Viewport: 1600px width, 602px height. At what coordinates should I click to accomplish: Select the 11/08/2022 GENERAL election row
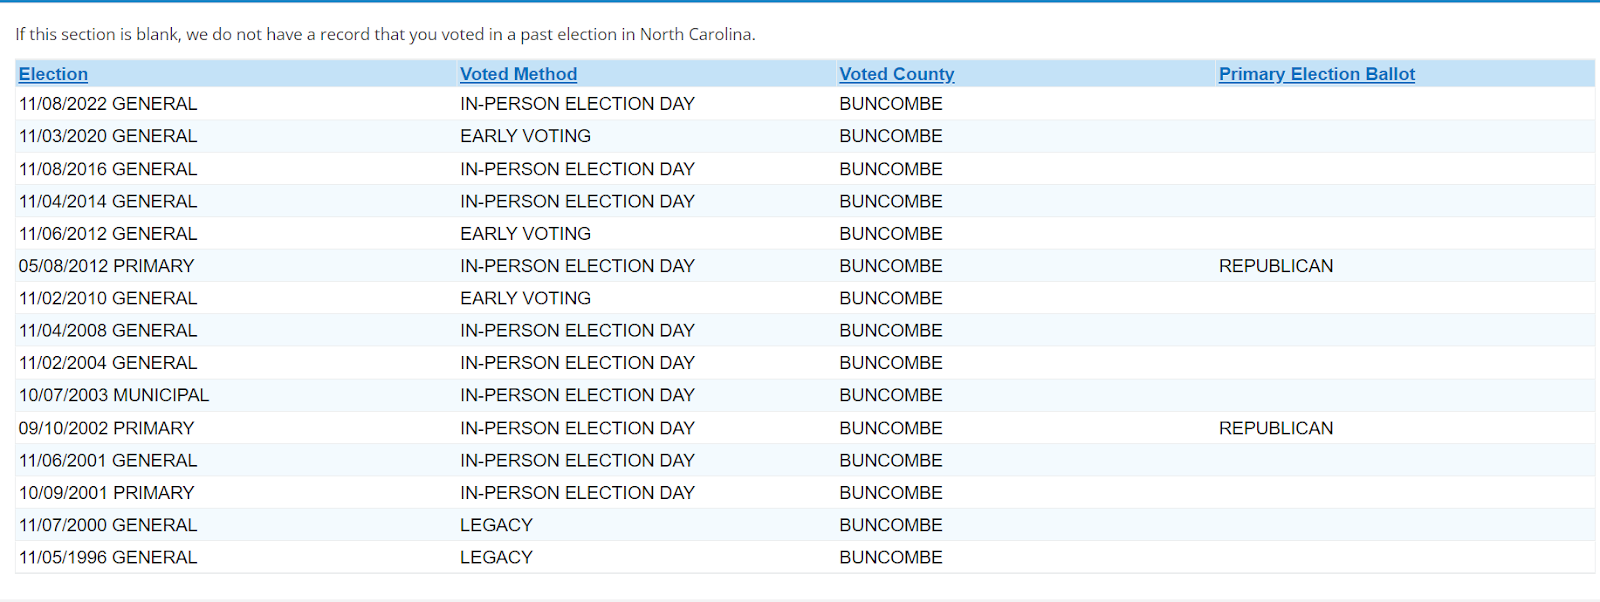(108, 104)
